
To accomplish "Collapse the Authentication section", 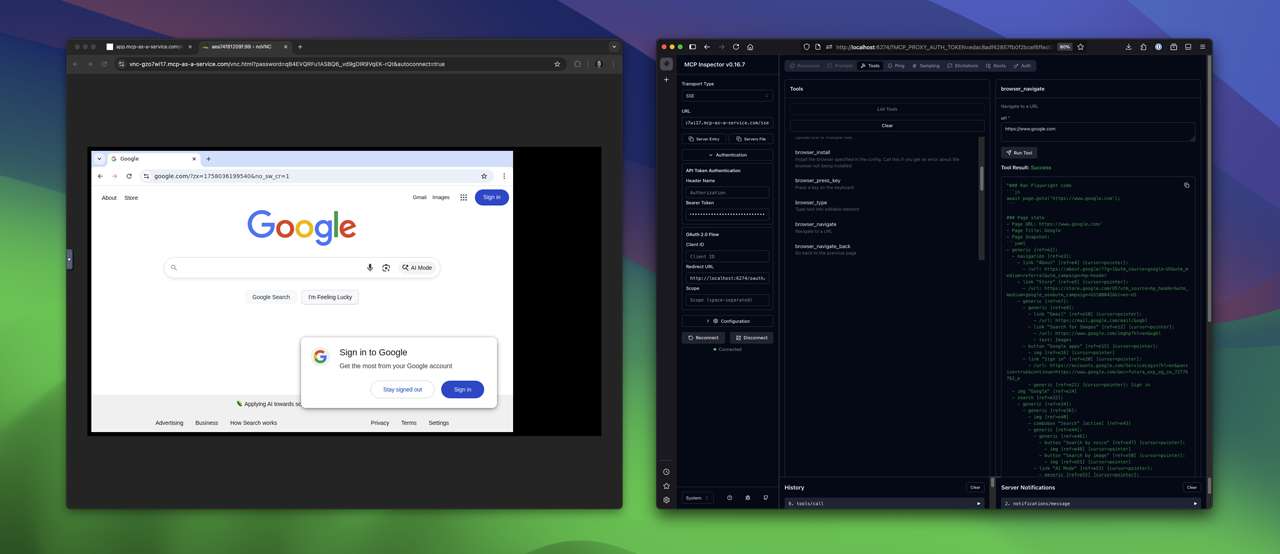I will coord(727,155).
